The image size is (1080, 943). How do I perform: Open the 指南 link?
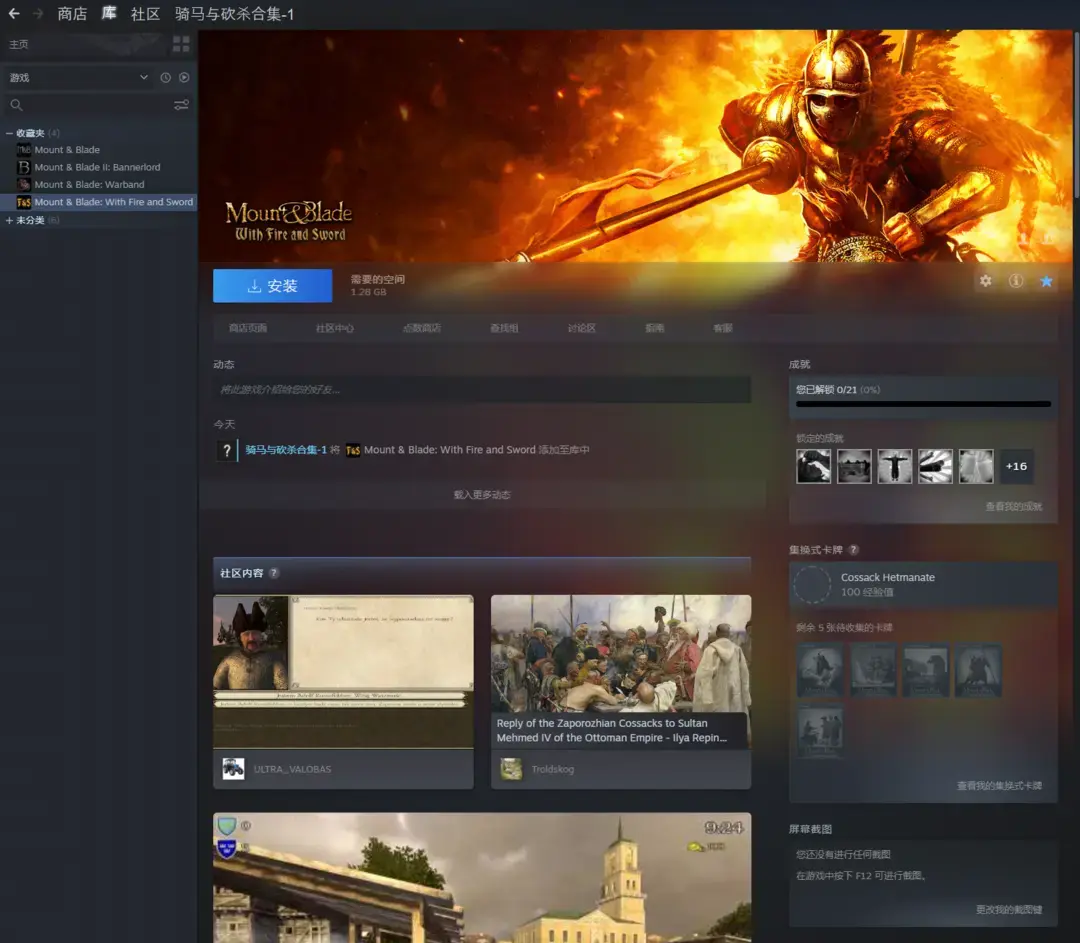(655, 329)
